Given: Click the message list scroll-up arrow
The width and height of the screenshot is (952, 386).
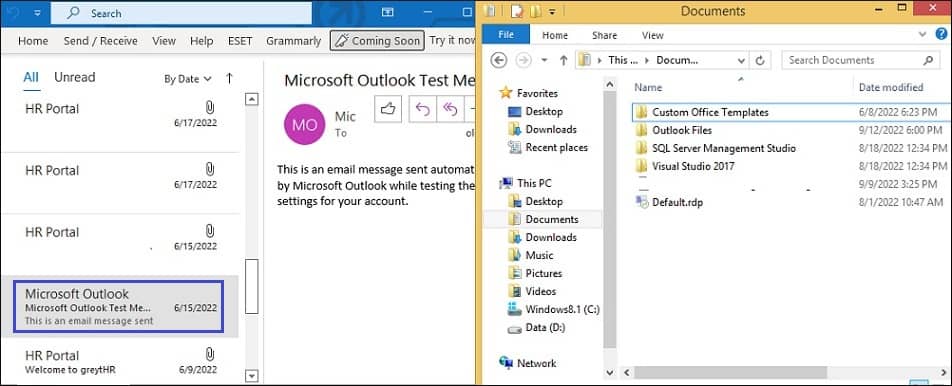Looking at the screenshot, I should coord(253,100).
